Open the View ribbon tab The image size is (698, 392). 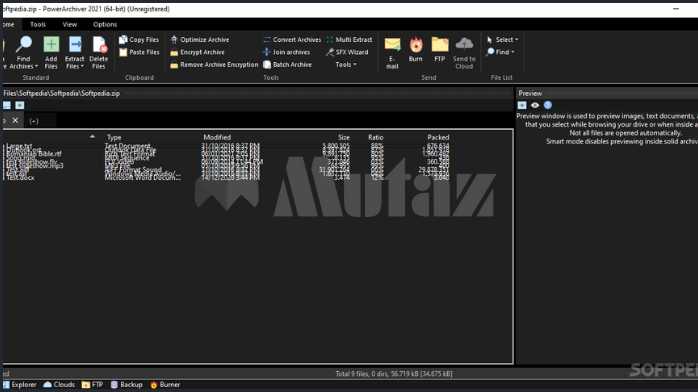[69, 24]
